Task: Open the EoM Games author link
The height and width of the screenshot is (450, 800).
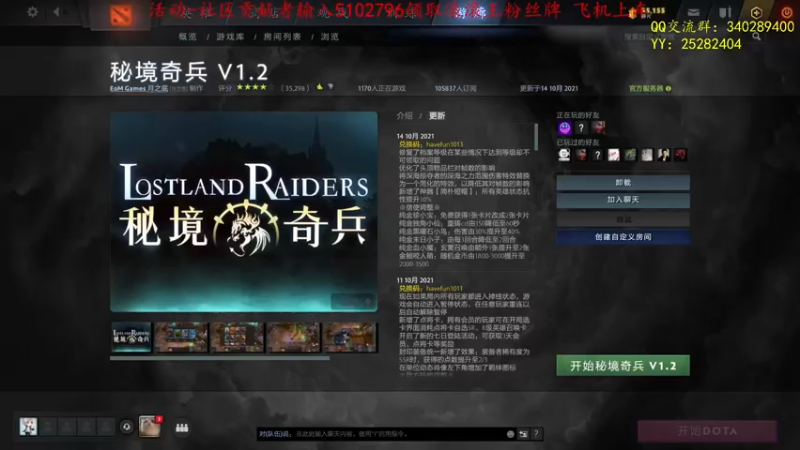Action: point(139,88)
